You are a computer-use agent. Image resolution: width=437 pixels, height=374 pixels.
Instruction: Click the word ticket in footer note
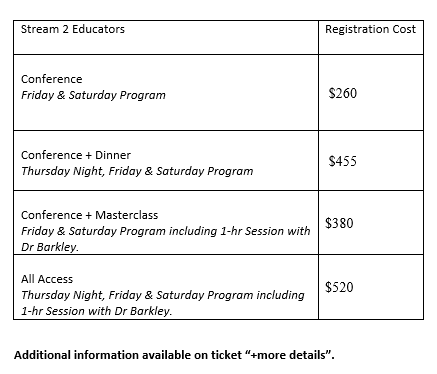[227, 355]
